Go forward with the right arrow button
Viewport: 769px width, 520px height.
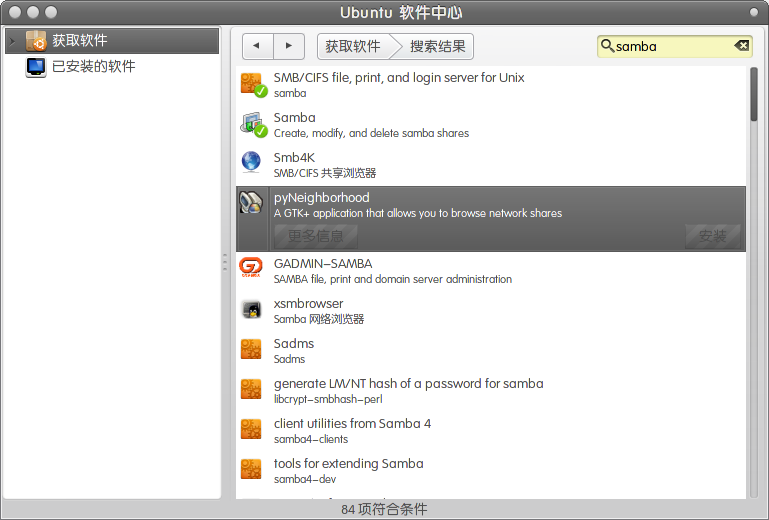point(289,46)
